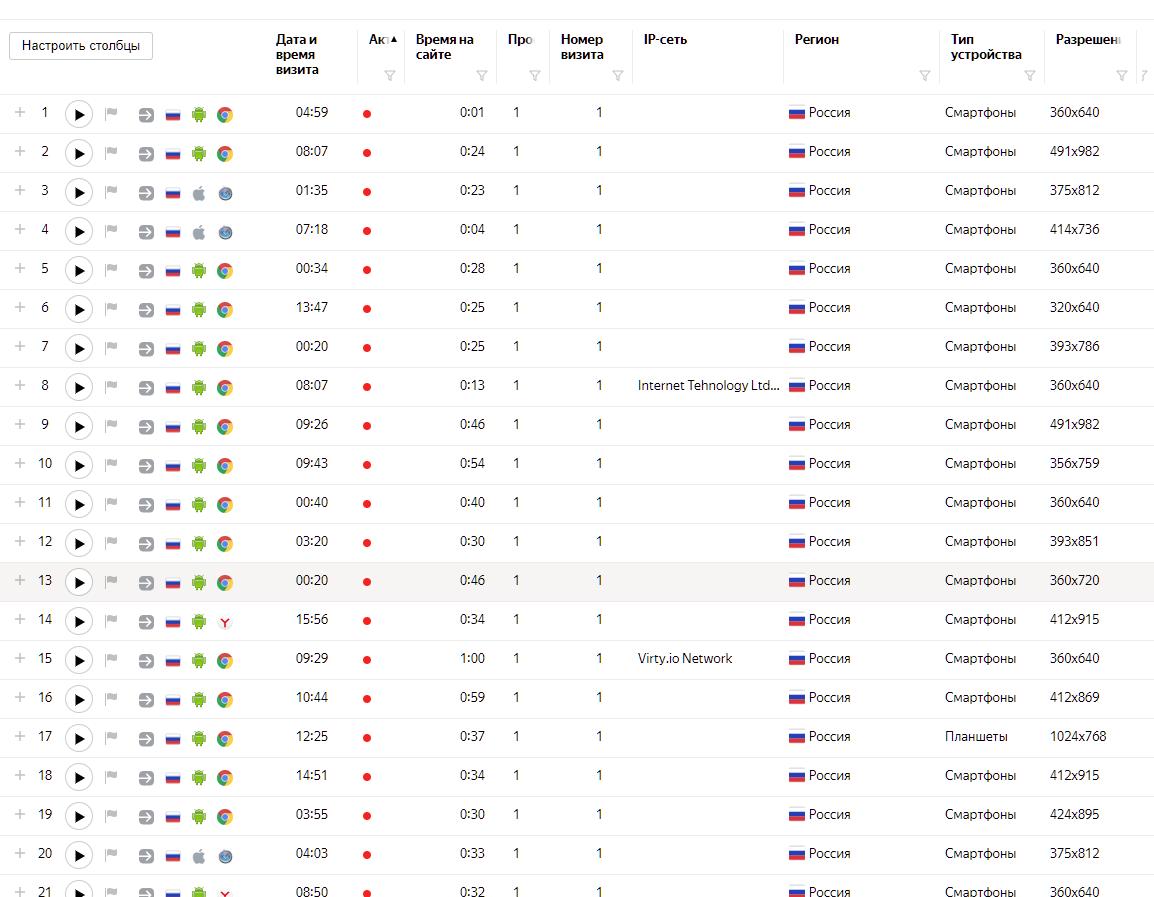Image resolution: width=1154 pixels, height=897 pixels.
Task: Click the Настроить столбцы button
Action: (x=81, y=46)
